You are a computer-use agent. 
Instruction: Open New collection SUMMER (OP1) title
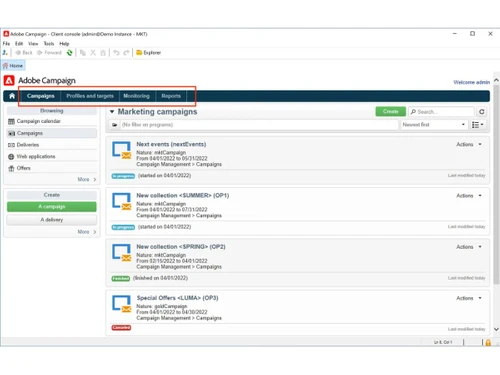[183, 196]
